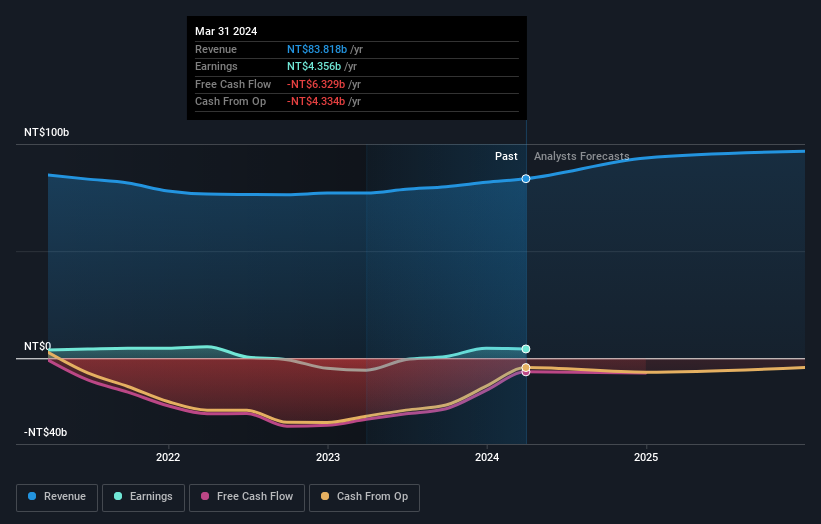Click the Earnings row label in tooltip
Screen dimensions: 821x524
[x=216, y=66]
